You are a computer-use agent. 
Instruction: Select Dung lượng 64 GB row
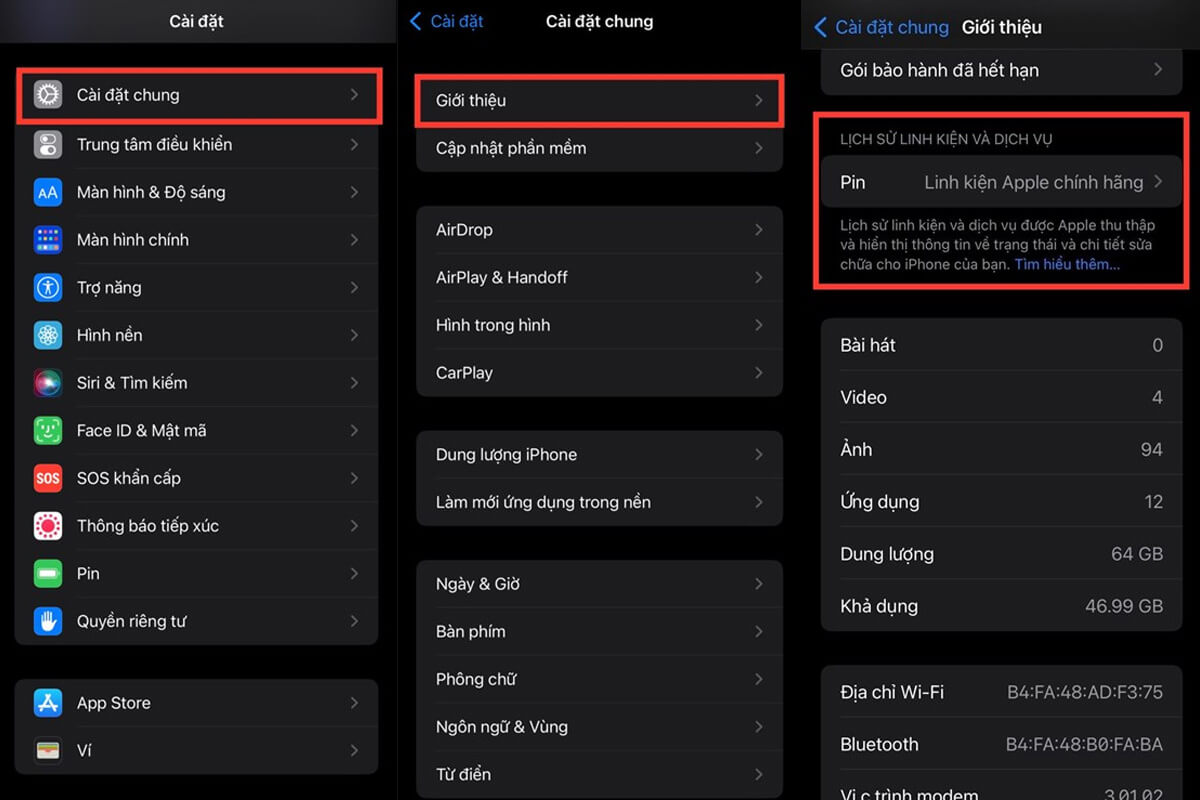pos(1001,554)
